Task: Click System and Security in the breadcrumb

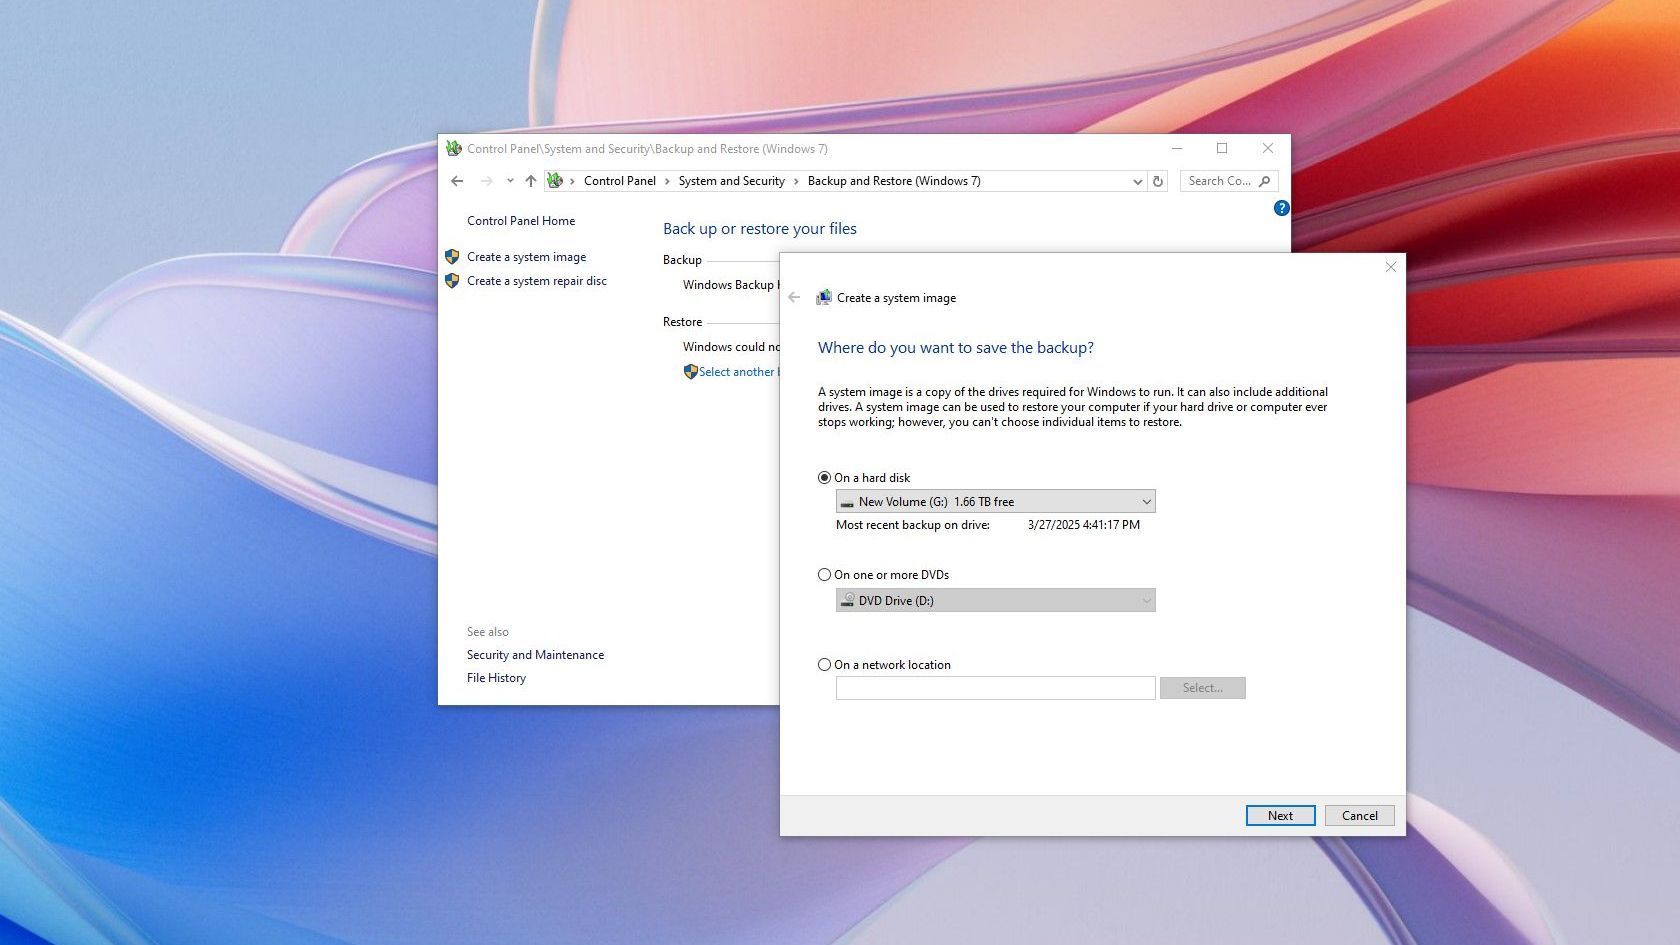Action: point(731,181)
